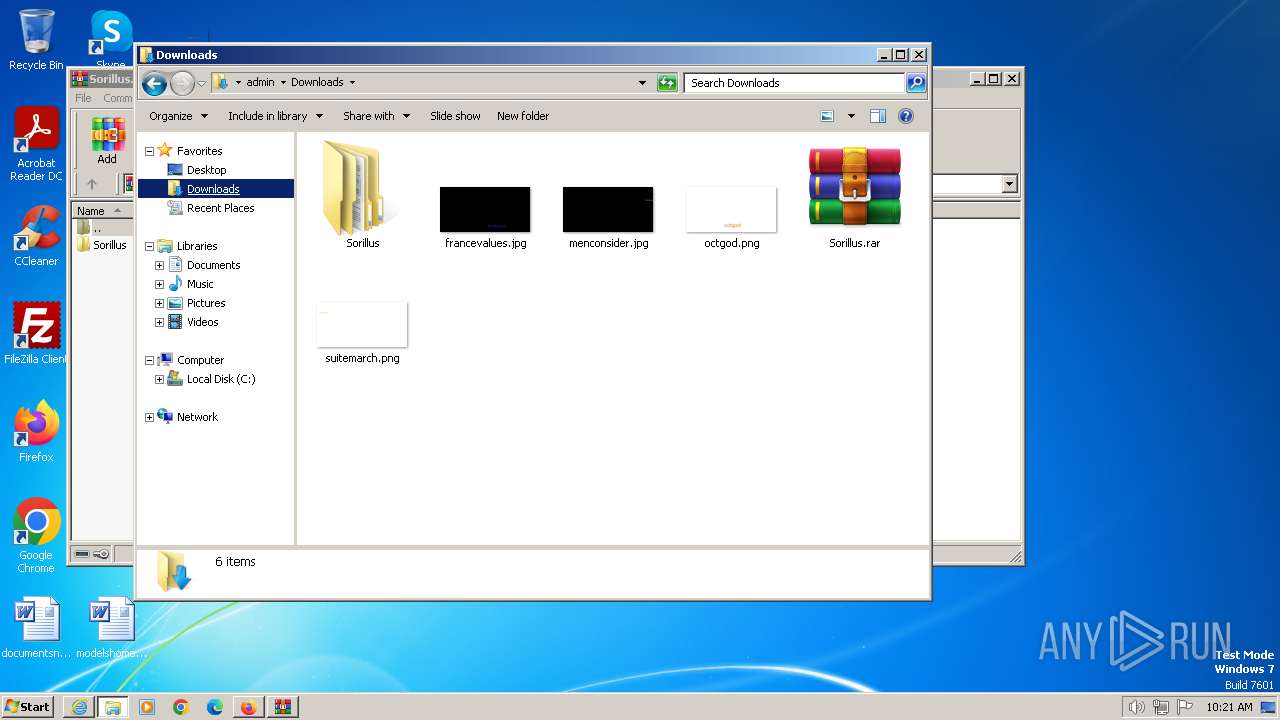Open the view options dropdown arrow
The image size is (1280, 720).
pos(851,116)
